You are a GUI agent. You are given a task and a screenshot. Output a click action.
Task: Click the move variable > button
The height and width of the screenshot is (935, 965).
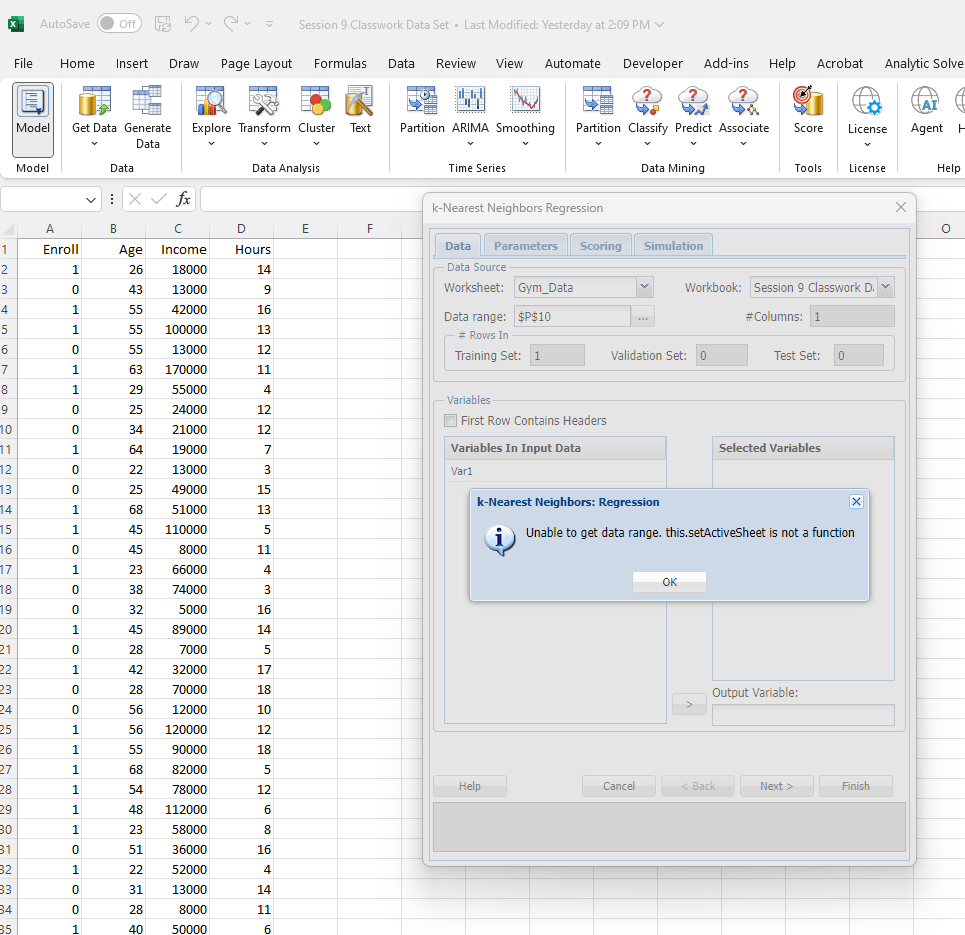pyautogui.click(x=689, y=704)
